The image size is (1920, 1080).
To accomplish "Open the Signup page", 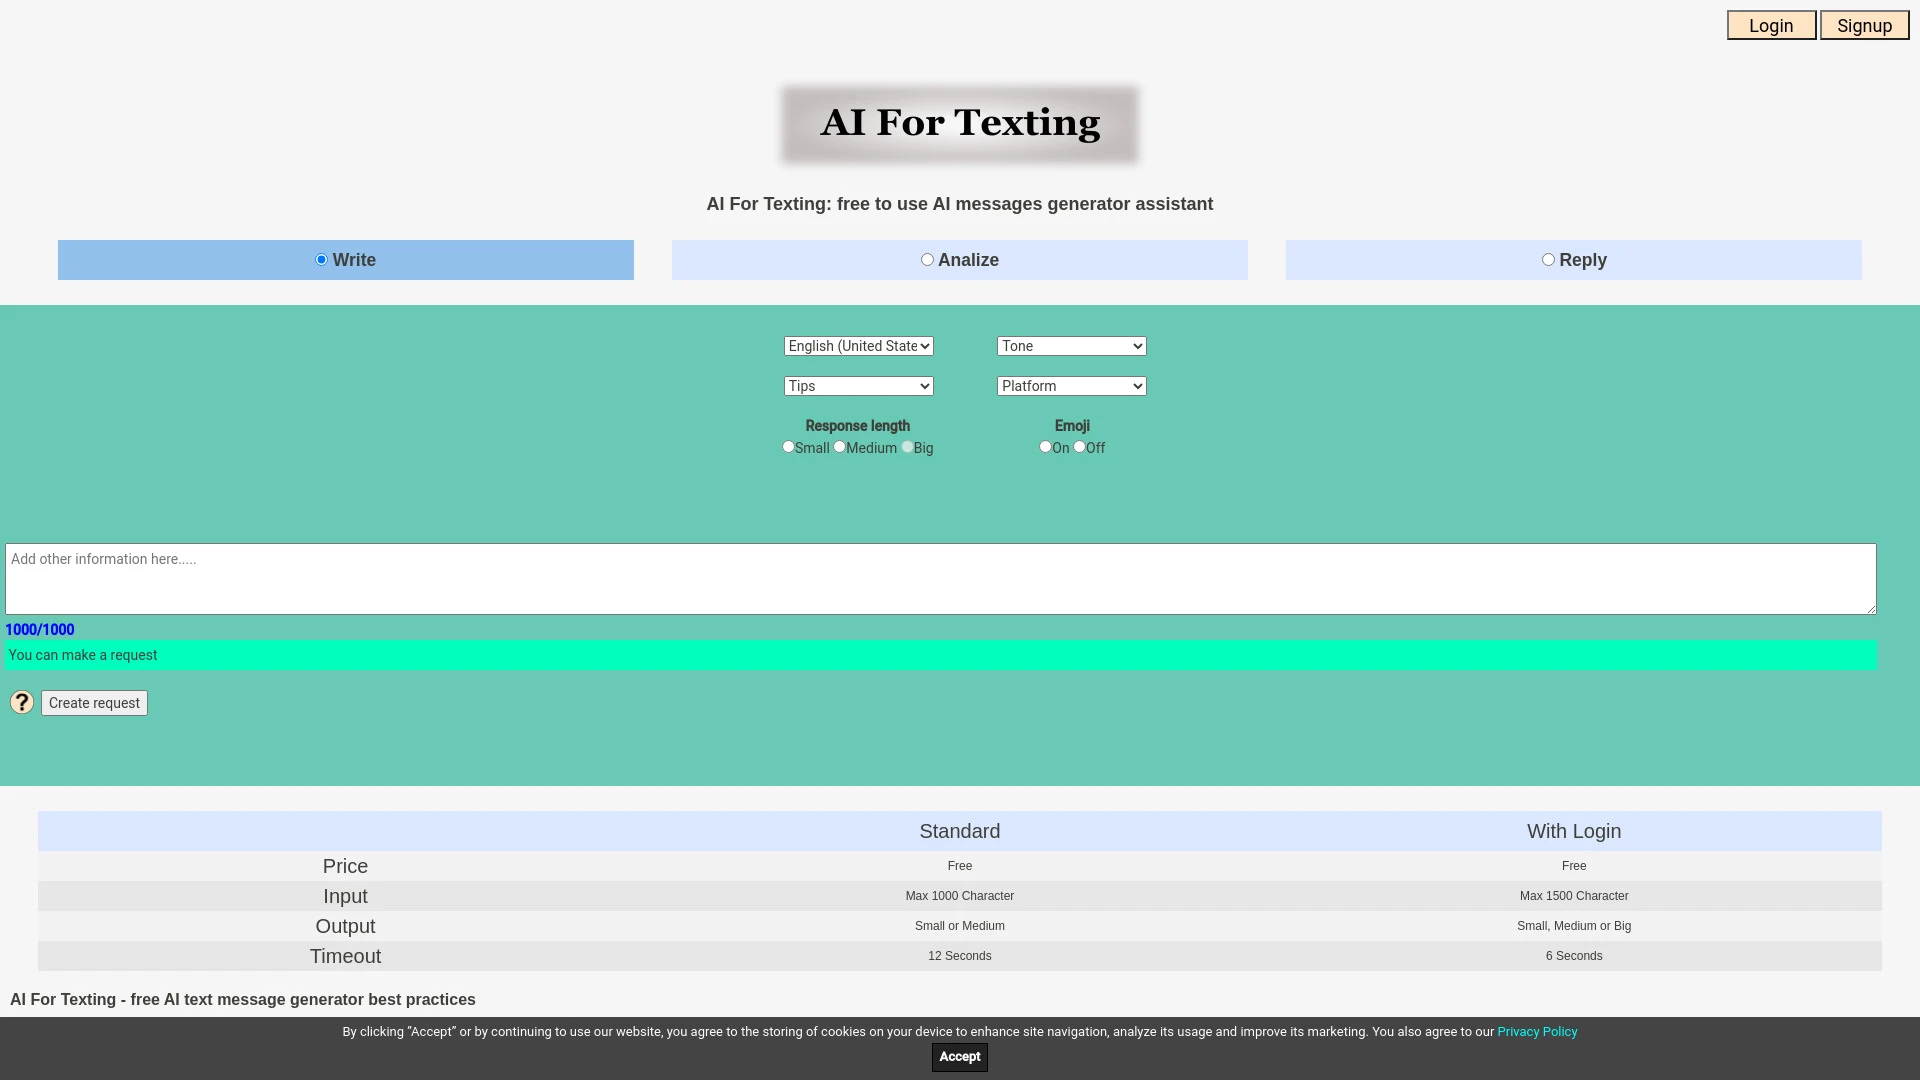I will coord(1863,25).
